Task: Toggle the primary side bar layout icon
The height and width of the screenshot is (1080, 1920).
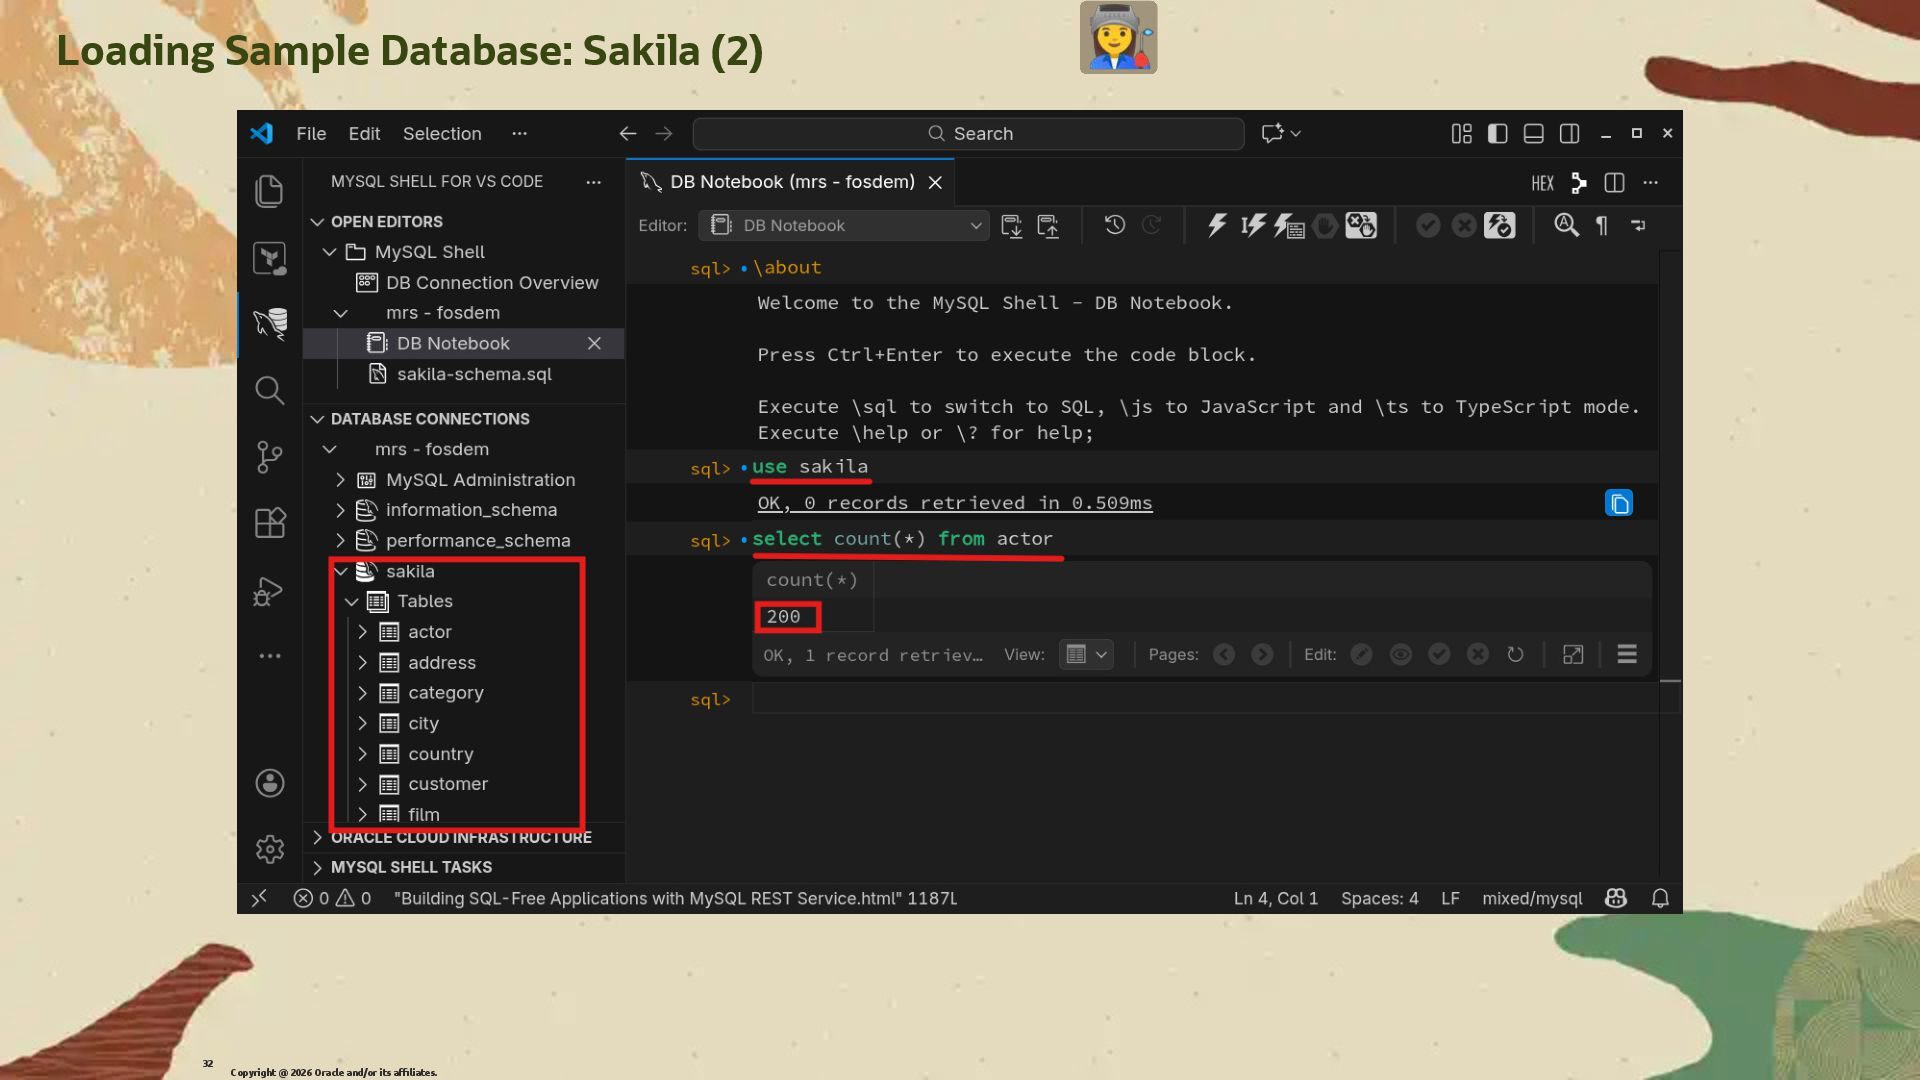Action: click(1497, 133)
